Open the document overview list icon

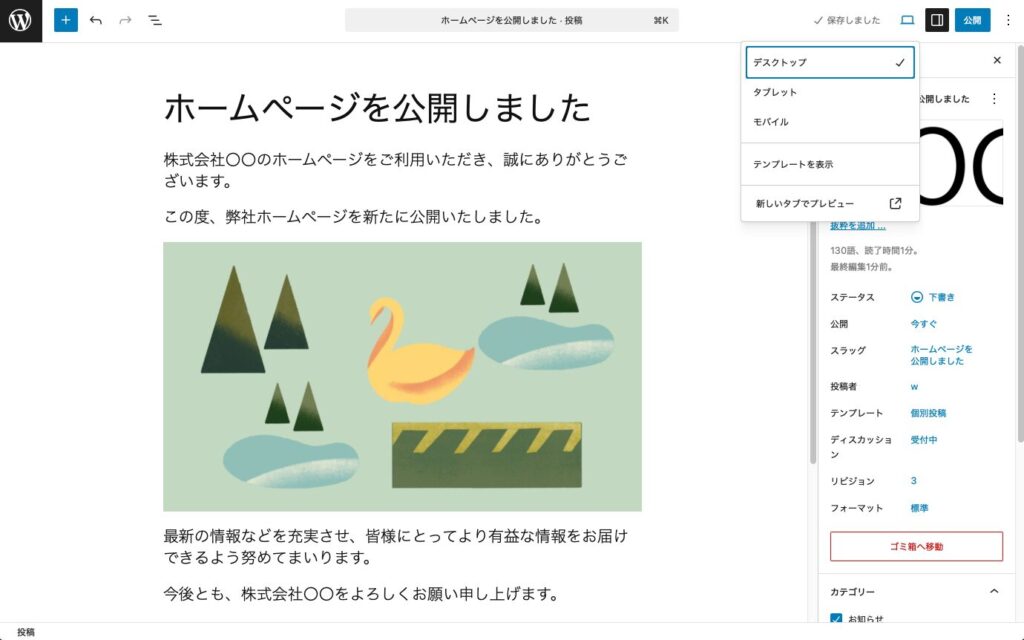[x=155, y=20]
